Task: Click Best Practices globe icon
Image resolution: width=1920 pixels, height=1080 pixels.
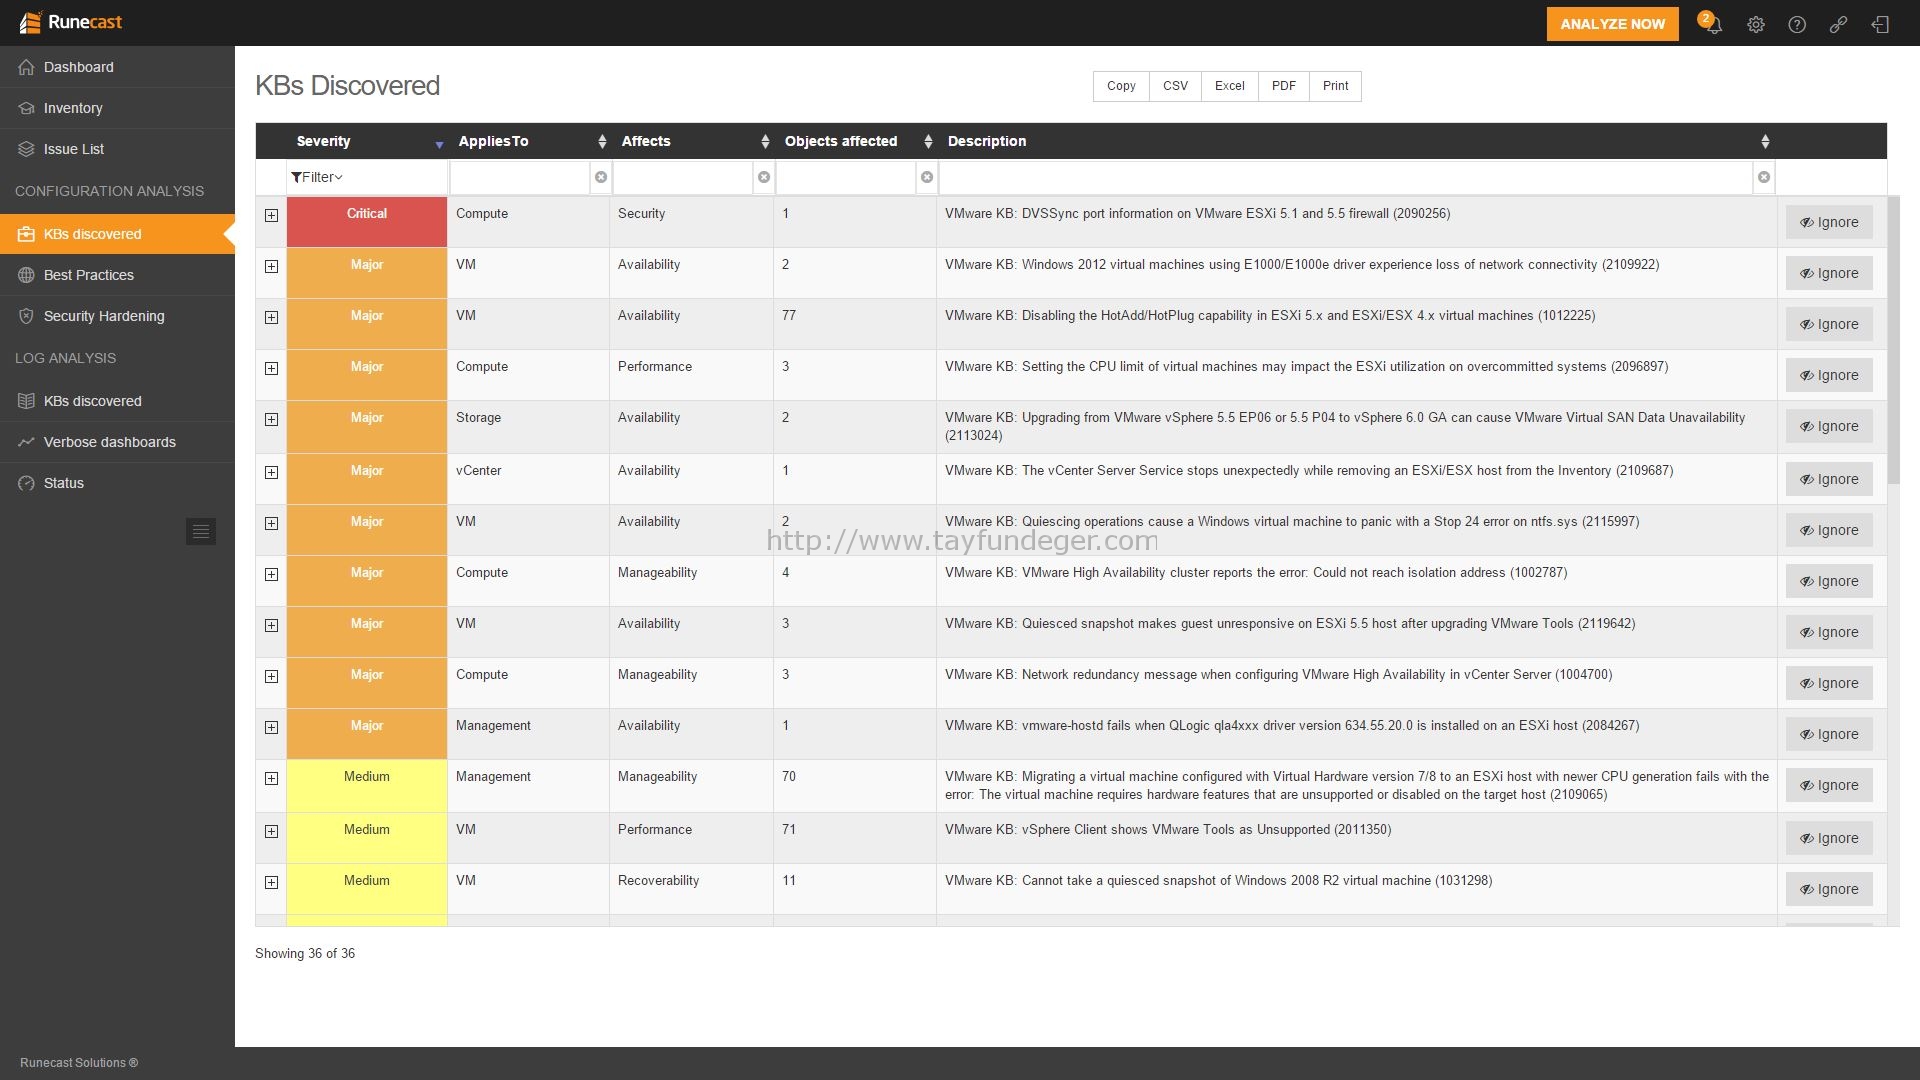Action: tap(26, 275)
